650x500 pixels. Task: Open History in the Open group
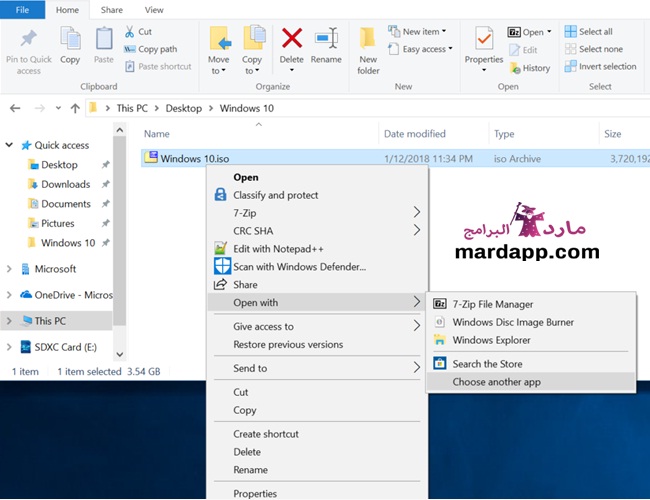pyautogui.click(x=530, y=68)
